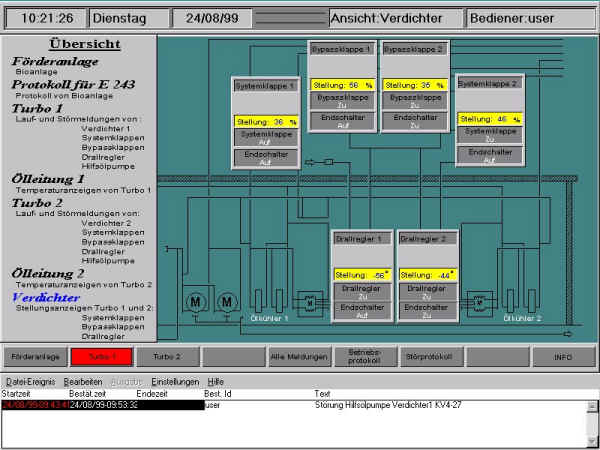Click Verdichter 2 sidebar entry
This screenshot has width=600, height=450.
pyautogui.click(x=106, y=223)
